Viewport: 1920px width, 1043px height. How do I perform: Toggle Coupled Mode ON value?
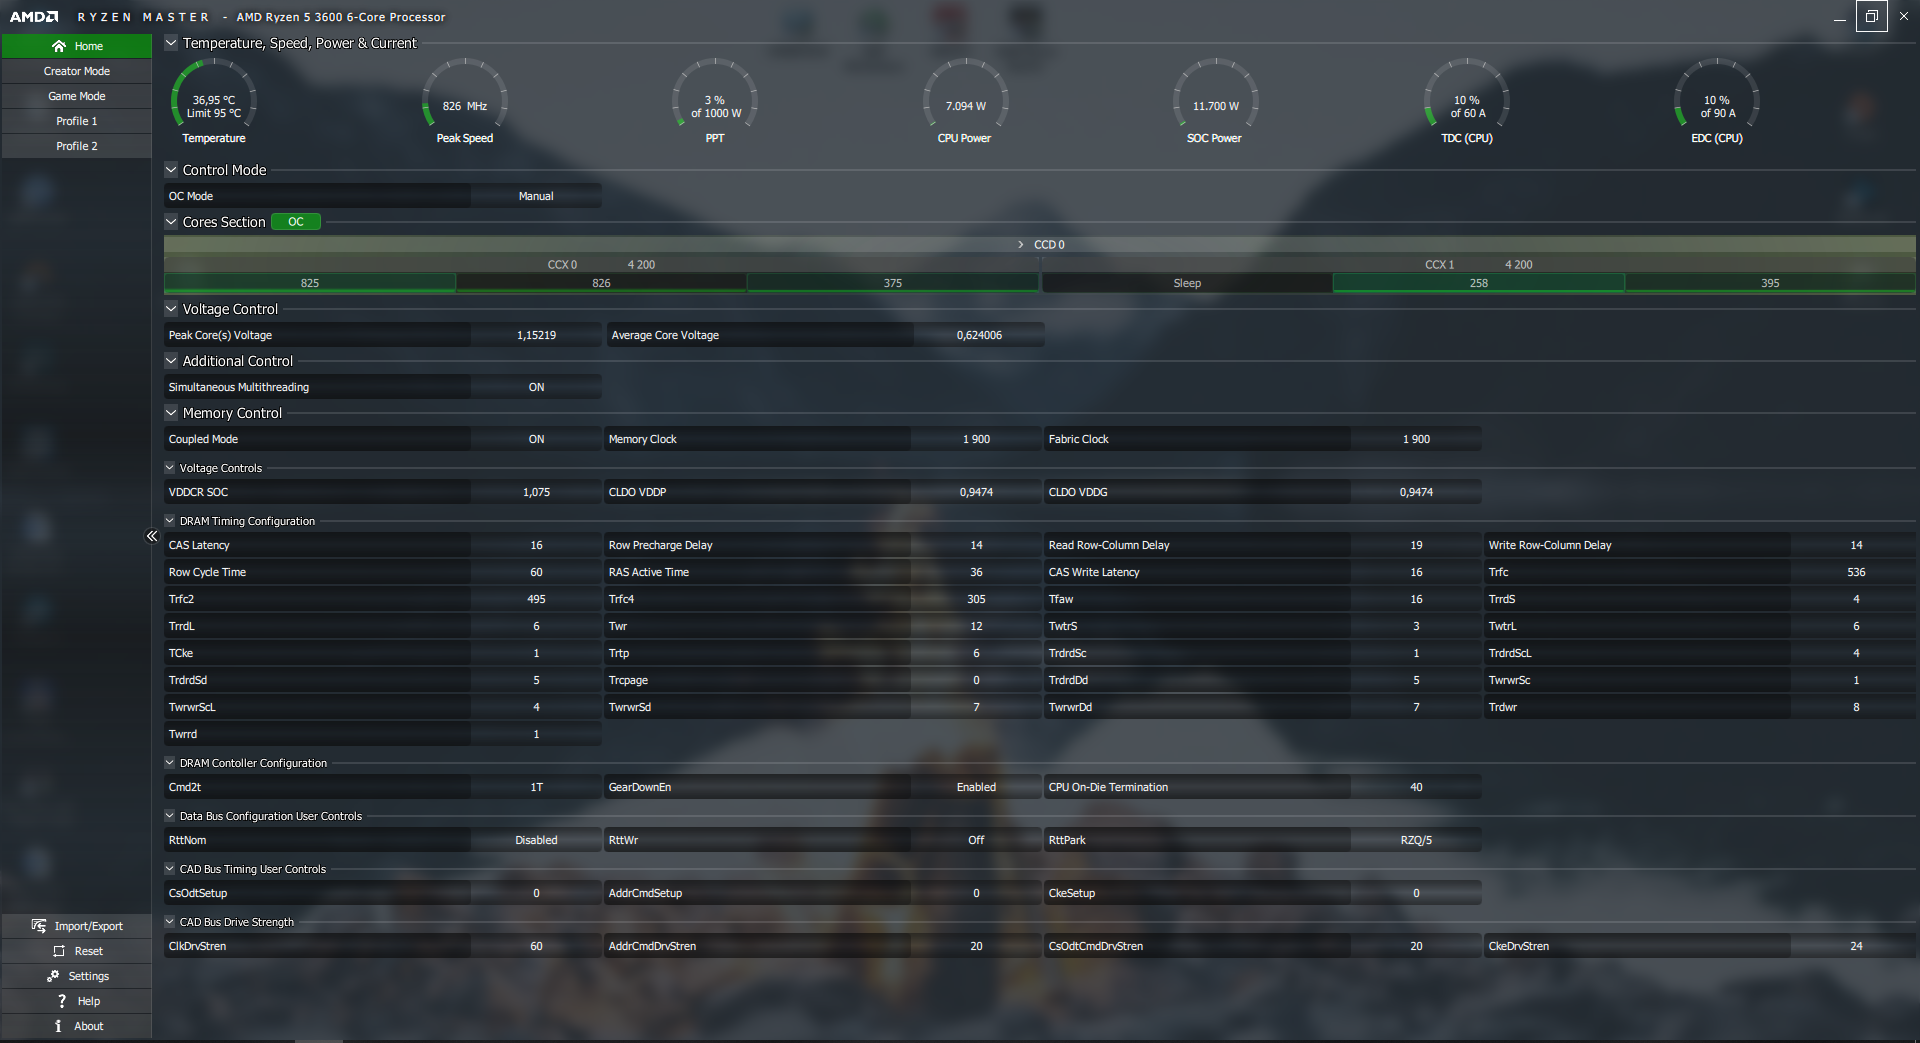click(536, 439)
